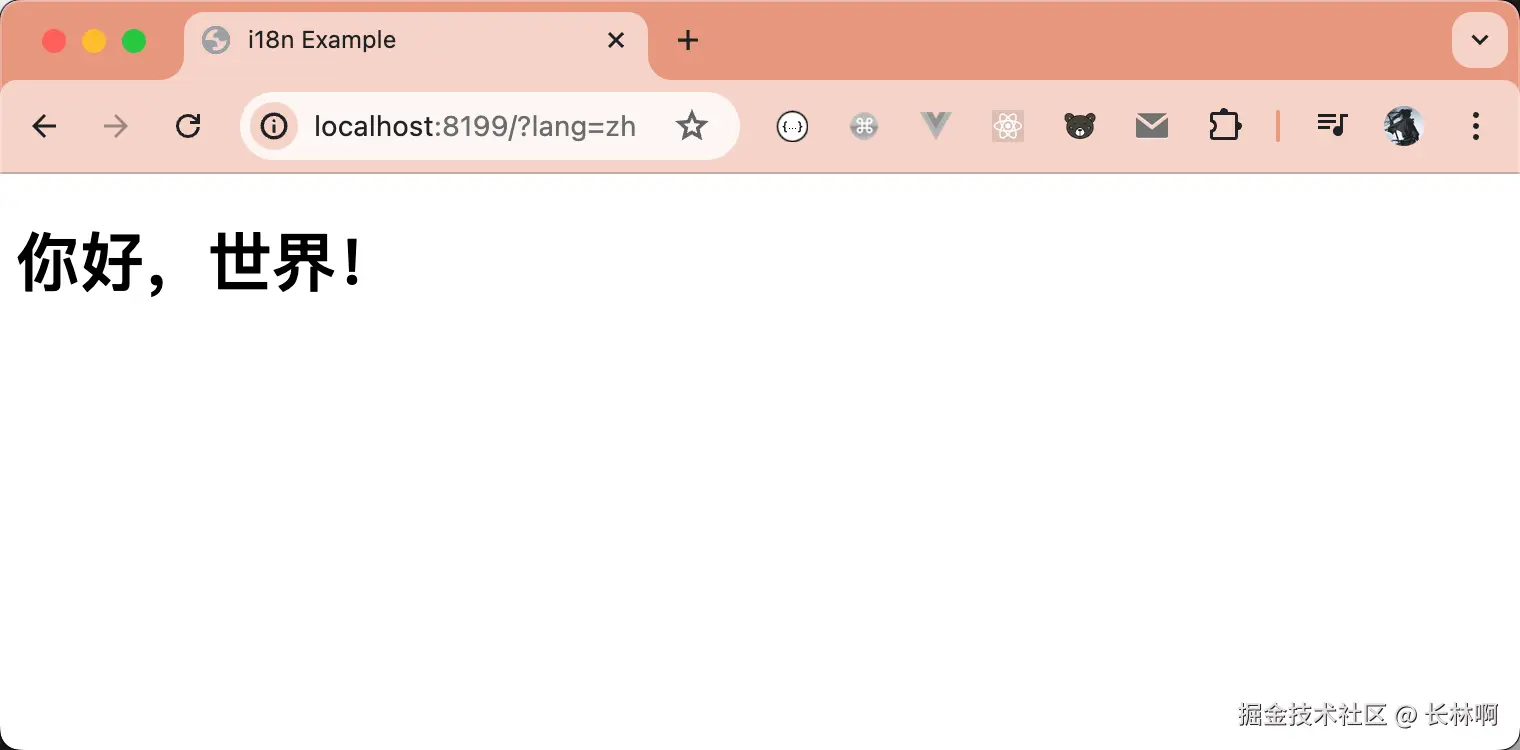Open the Vue devtools extension icon

936,126
